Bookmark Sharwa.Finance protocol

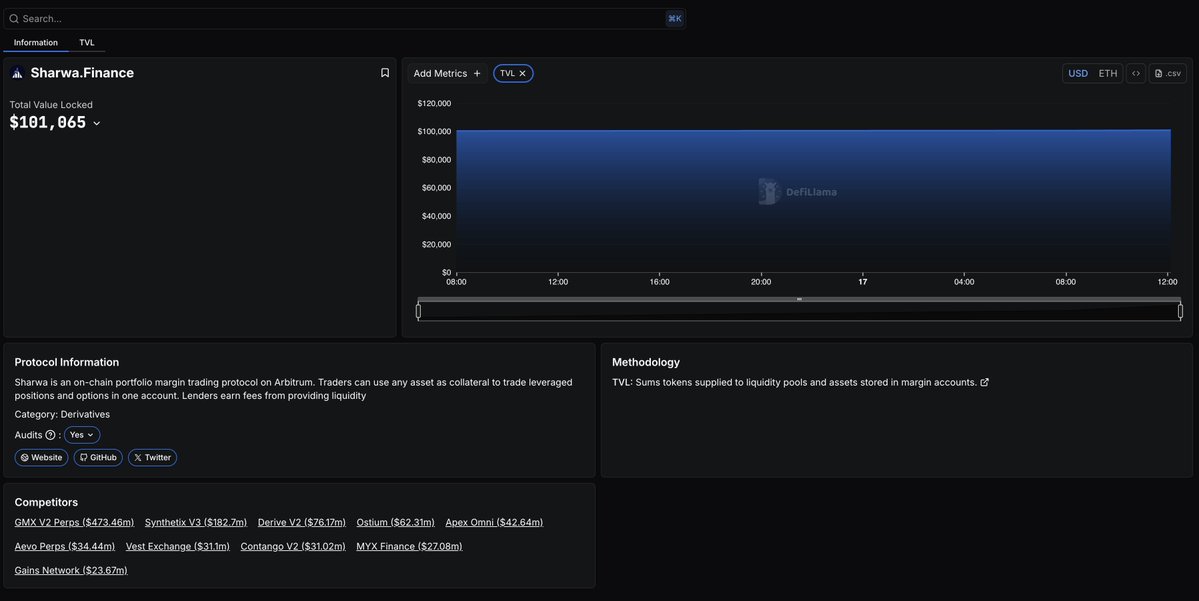(x=385, y=73)
